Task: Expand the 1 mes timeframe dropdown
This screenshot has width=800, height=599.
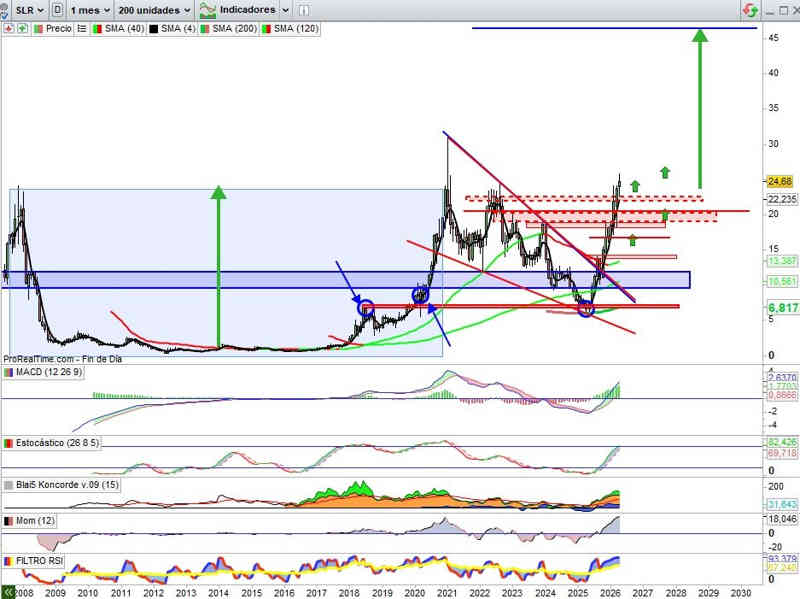Action: tap(90, 9)
